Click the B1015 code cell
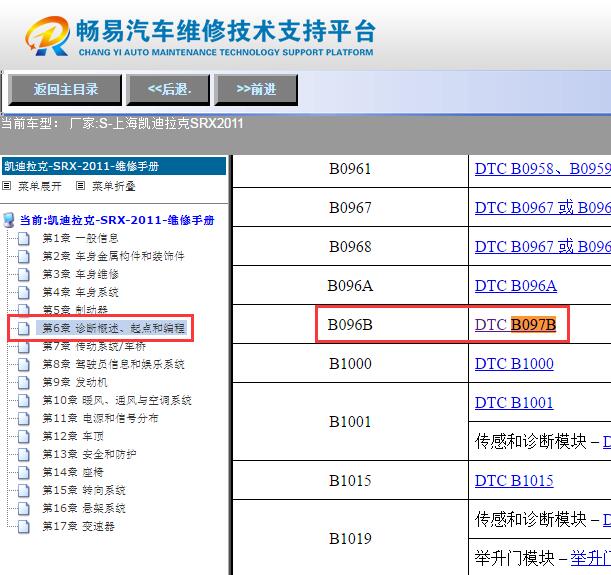 [x=350, y=480]
